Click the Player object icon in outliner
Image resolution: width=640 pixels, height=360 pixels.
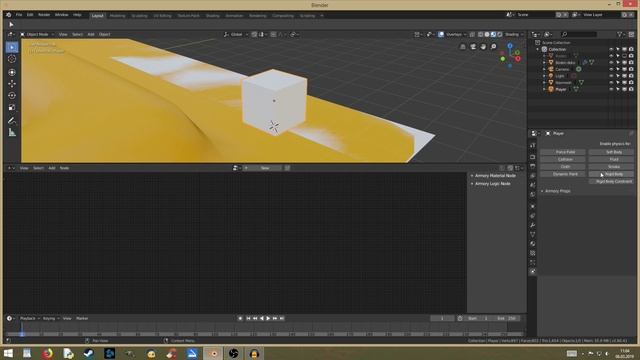[x=551, y=89]
